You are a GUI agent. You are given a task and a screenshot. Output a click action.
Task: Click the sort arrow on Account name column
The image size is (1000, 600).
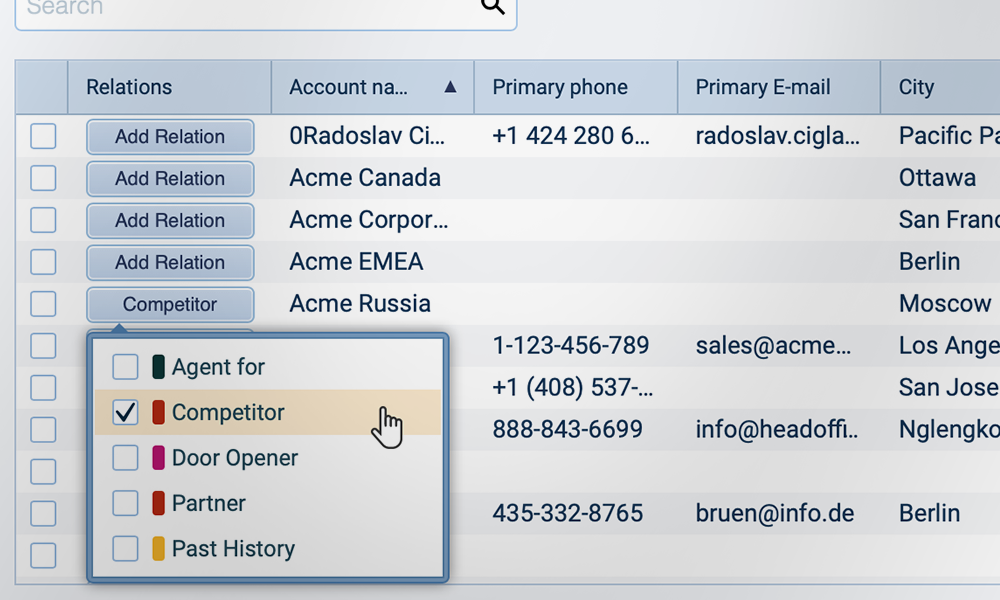[450, 88]
